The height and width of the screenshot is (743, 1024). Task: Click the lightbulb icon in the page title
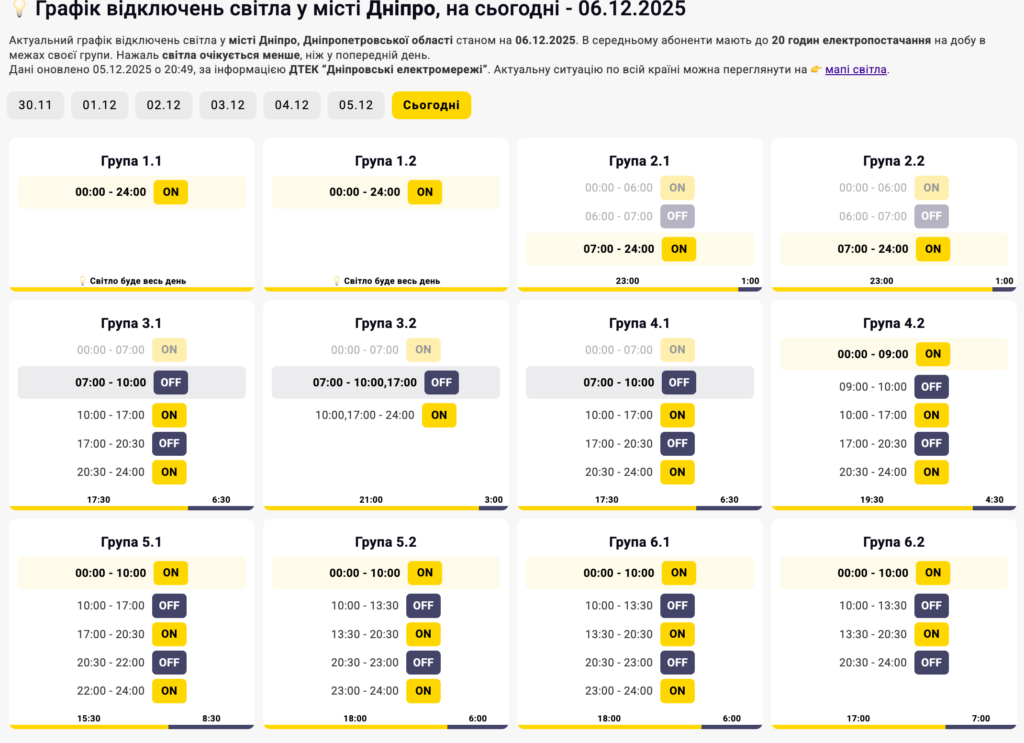point(17,10)
